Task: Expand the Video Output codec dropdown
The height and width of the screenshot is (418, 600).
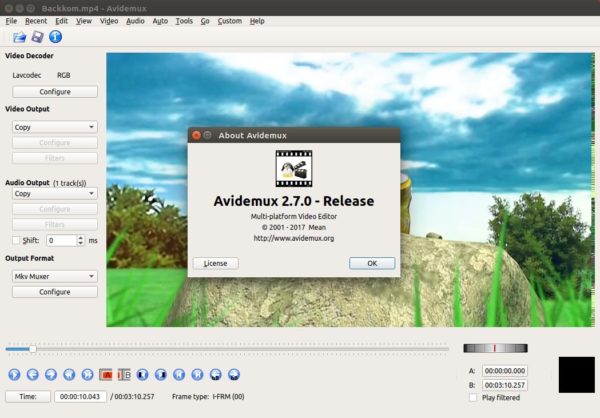Action: click(x=54, y=127)
